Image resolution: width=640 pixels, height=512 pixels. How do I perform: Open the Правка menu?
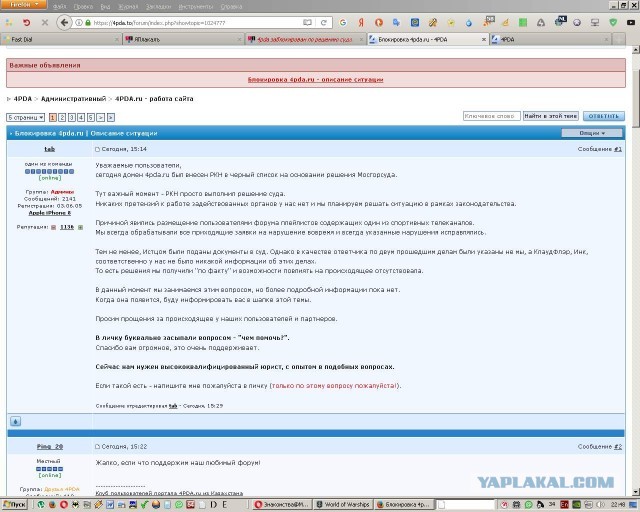(83, 7)
